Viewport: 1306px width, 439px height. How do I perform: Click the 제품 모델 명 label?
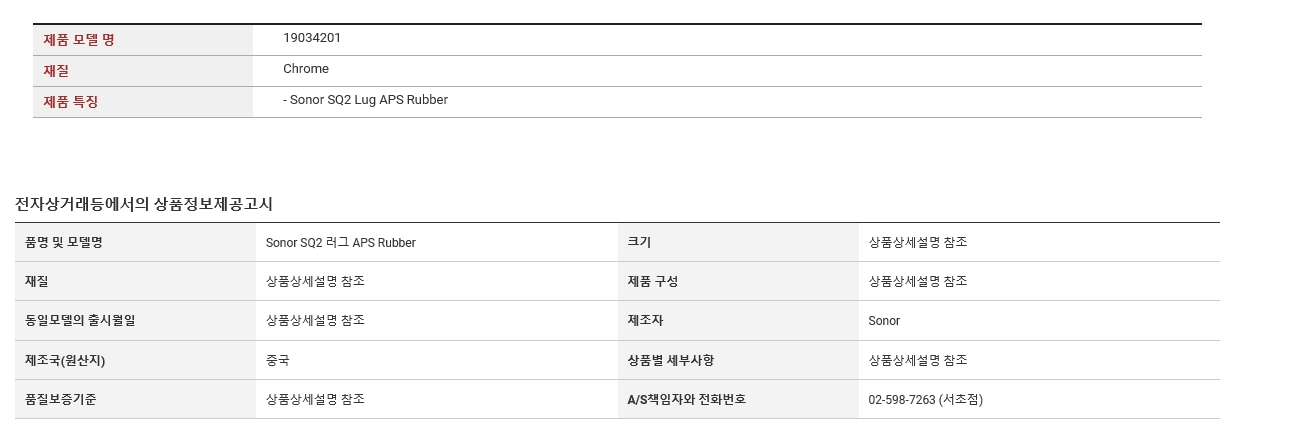click(x=79, y=40)
